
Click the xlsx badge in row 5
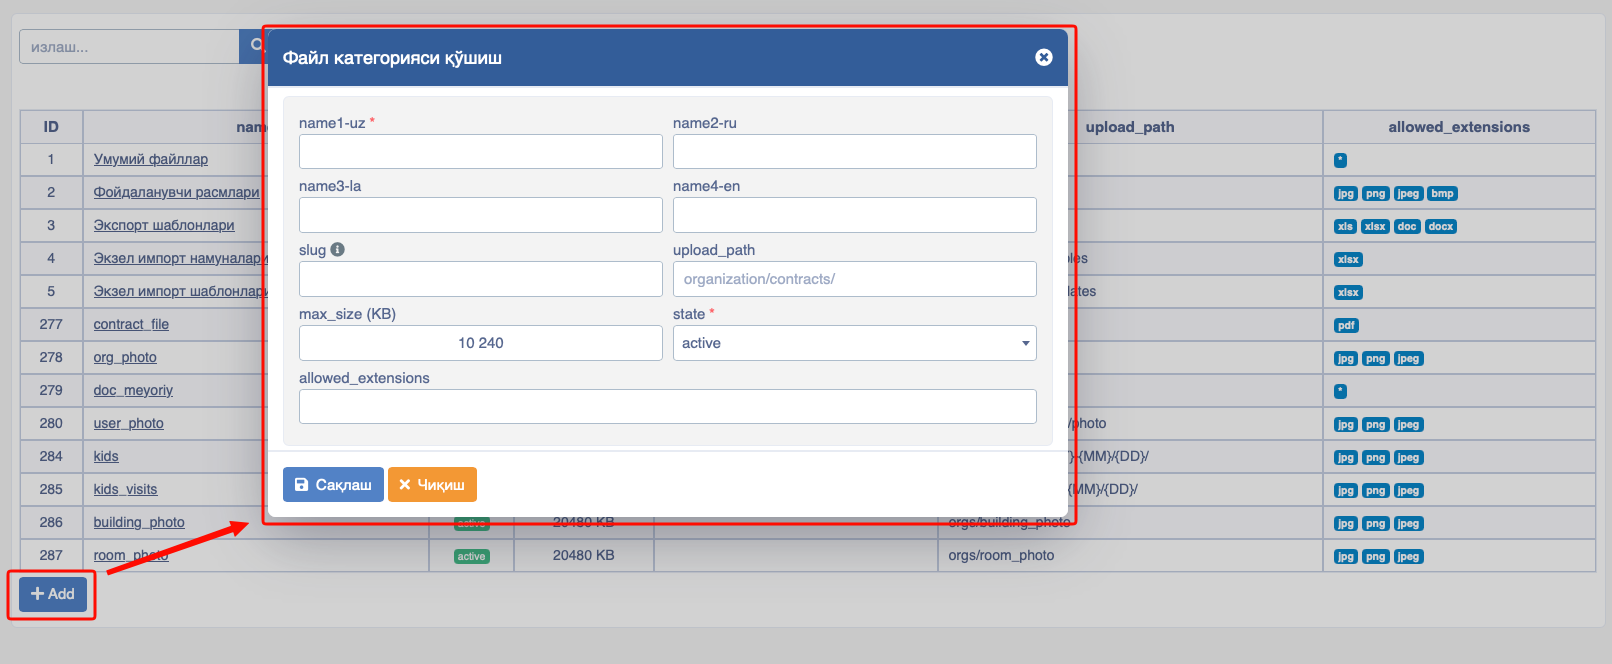click(x=1348, y=292)
